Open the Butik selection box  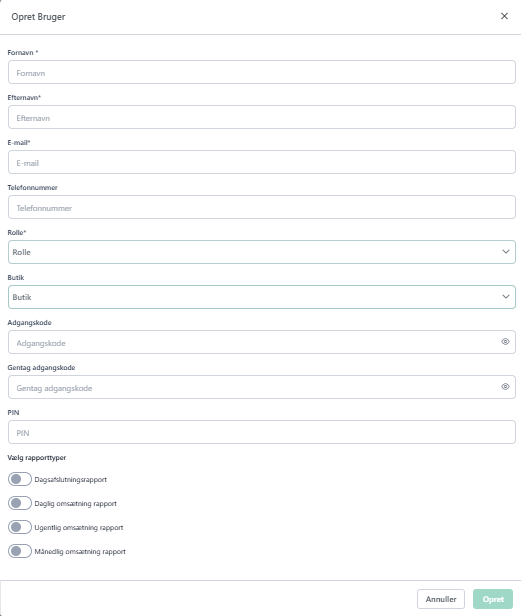click(262, 297)
